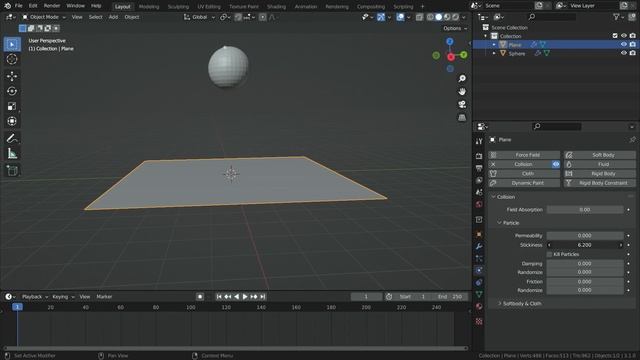Toggle the camera view icon

click(x=462, y=104)
